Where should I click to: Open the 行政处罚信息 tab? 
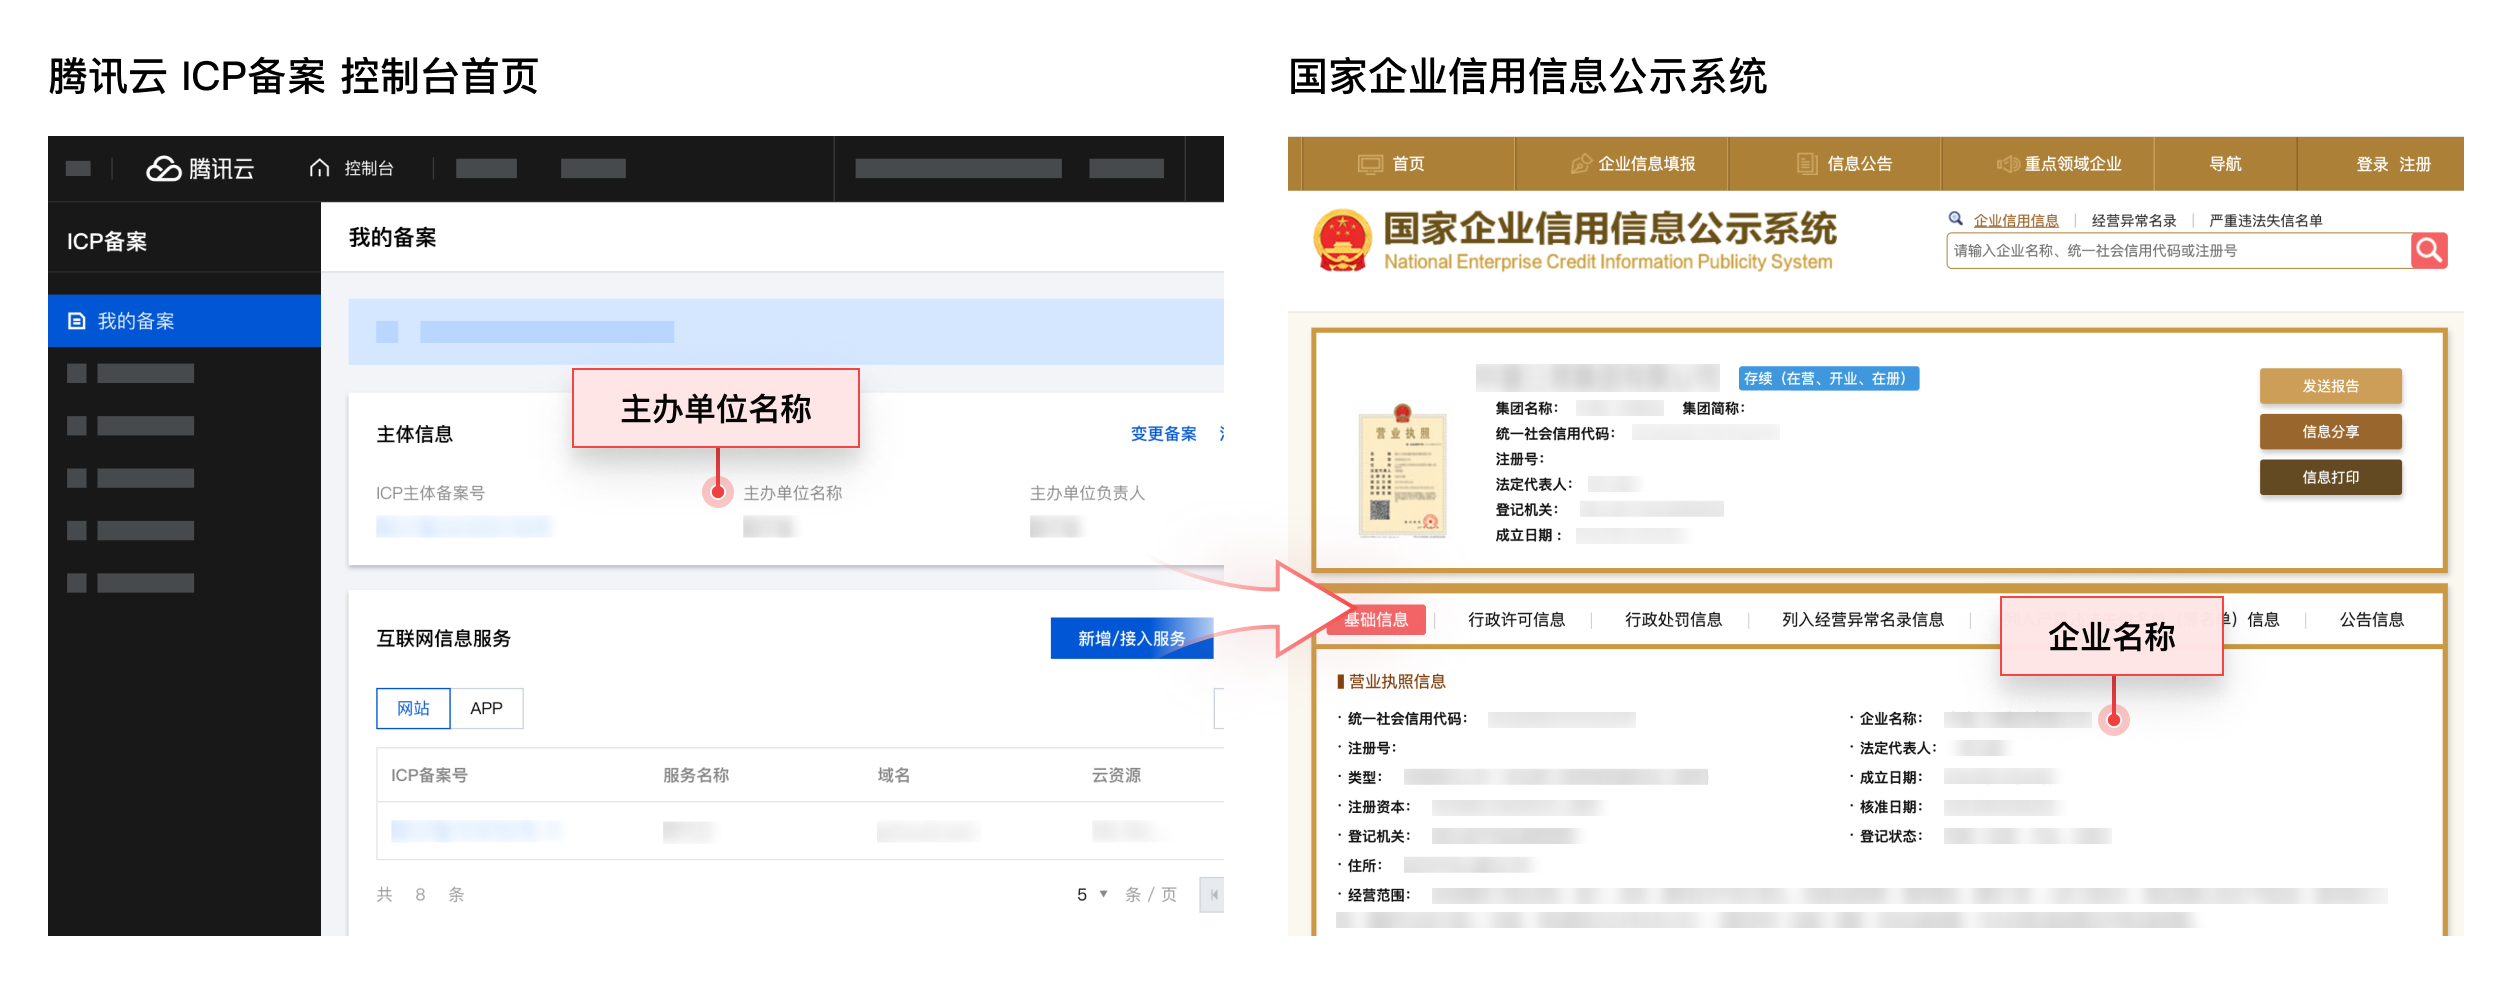point(1673,620)
